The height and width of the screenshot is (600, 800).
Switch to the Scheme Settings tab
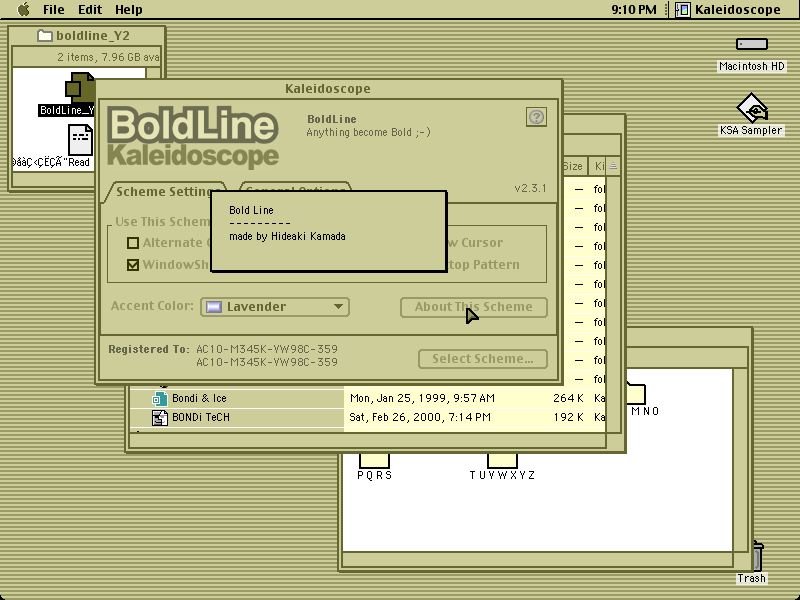coord(163,192)
